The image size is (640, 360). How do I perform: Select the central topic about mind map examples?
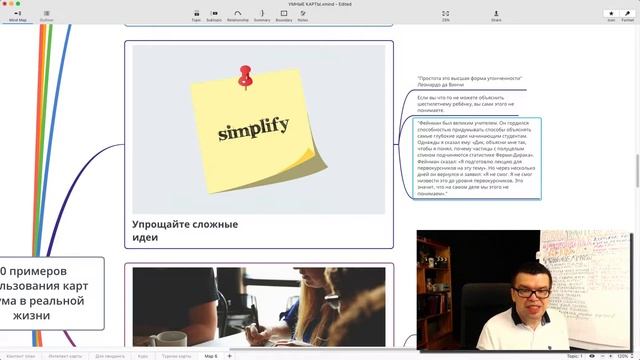pyautogui.click(x=52, y=293)
